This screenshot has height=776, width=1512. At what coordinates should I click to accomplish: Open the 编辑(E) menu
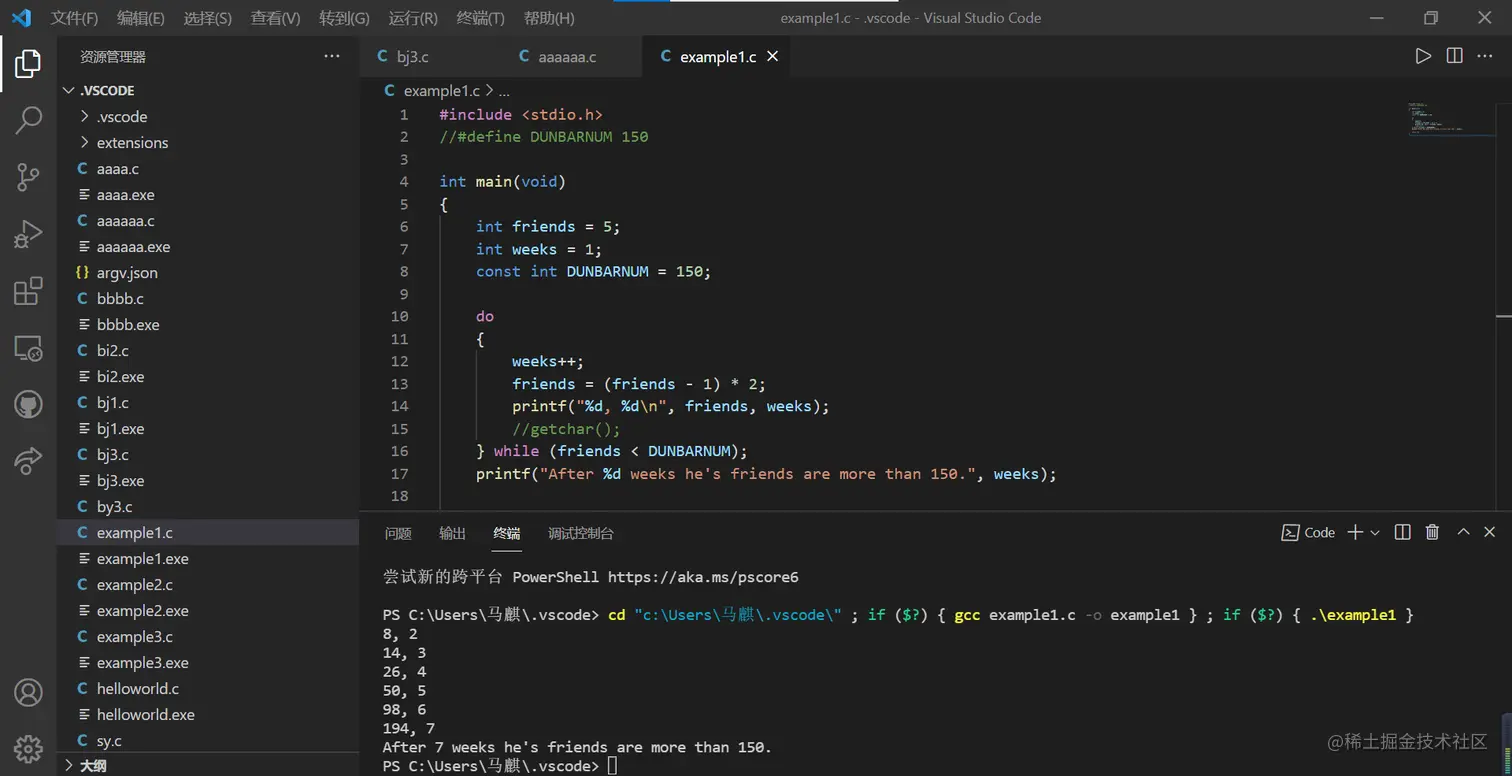141,18
